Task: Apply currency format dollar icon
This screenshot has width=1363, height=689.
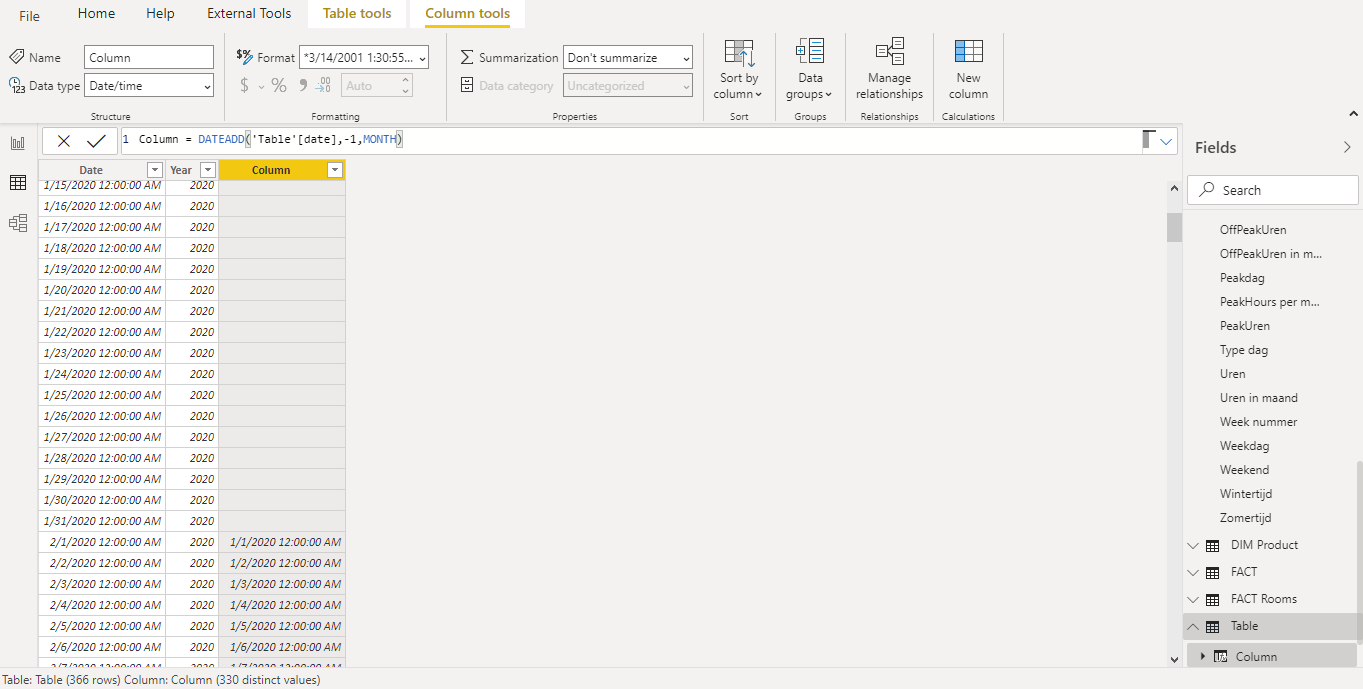Action: (244, 86)
